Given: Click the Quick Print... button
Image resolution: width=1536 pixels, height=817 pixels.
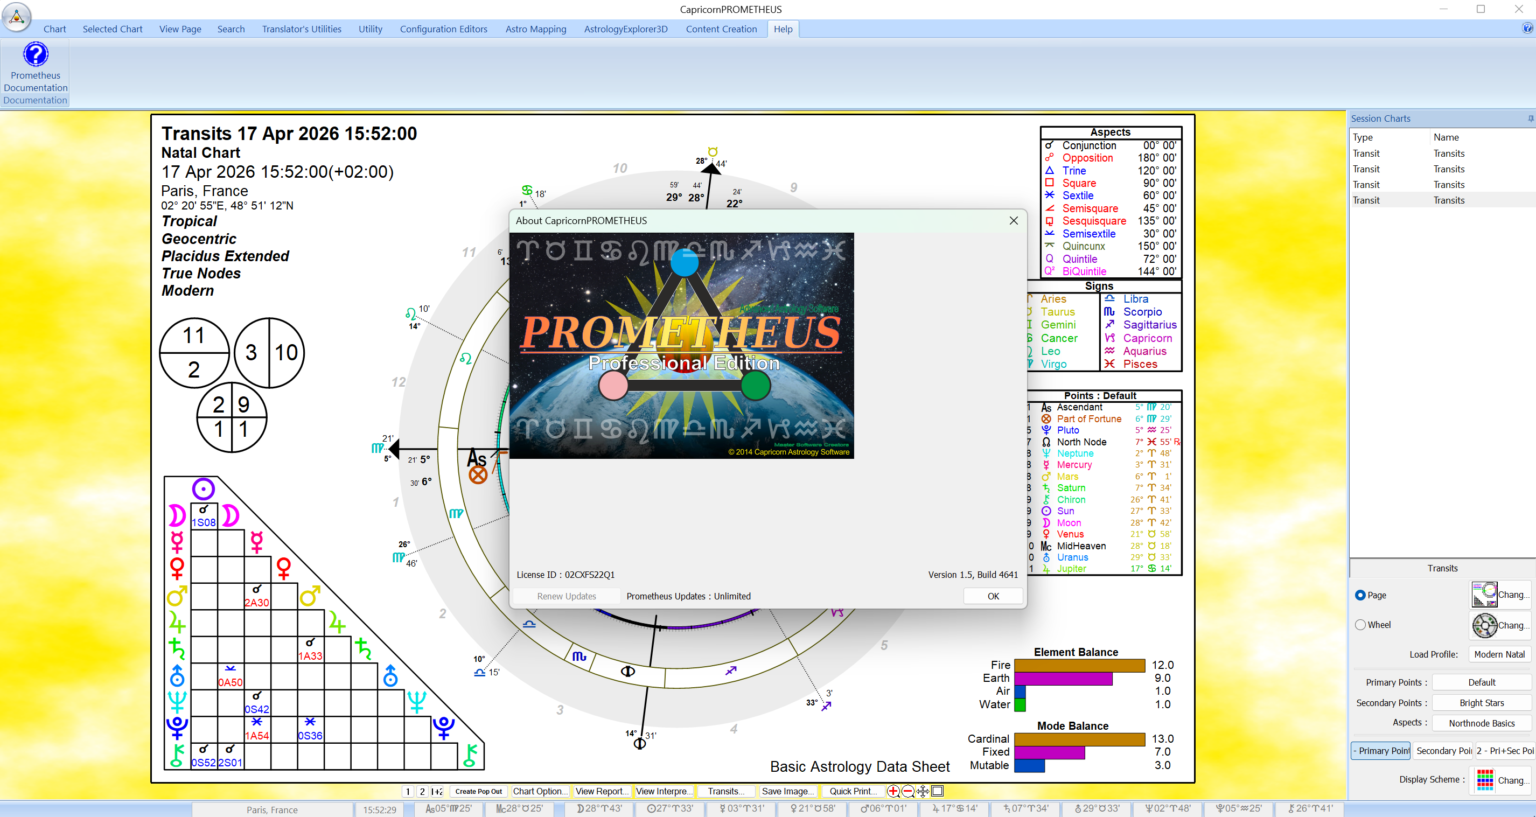Looking at the screenshot, I should tap(852, 791).
